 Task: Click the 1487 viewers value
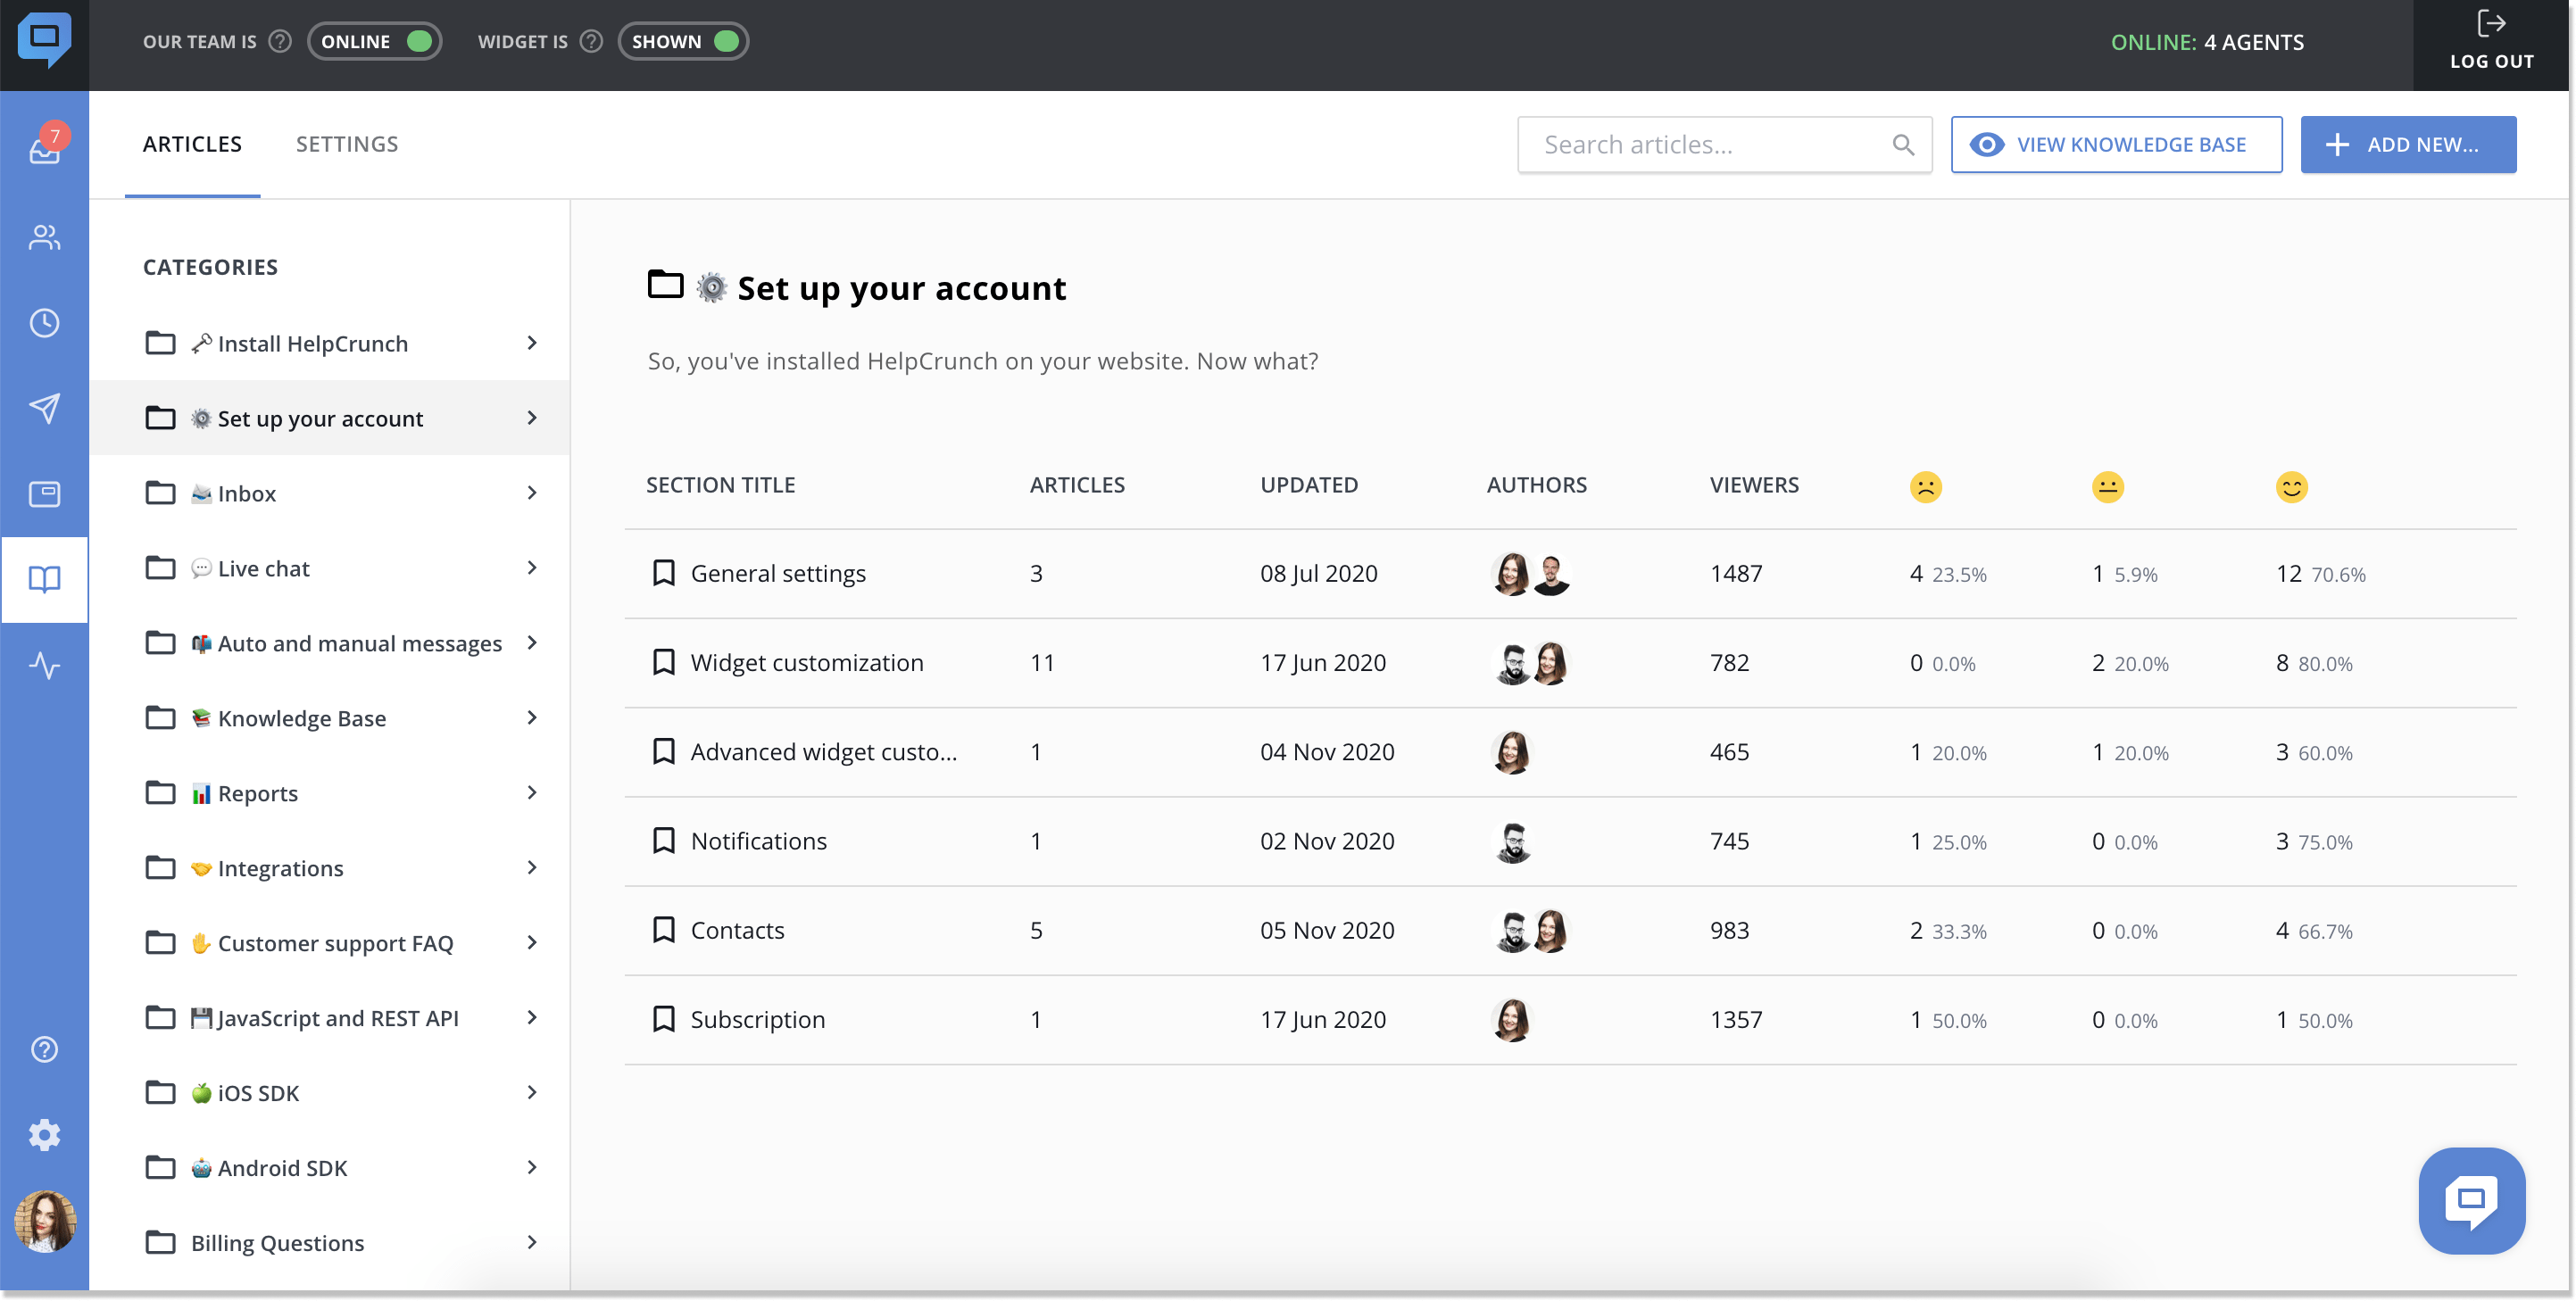coord(1736,574)
